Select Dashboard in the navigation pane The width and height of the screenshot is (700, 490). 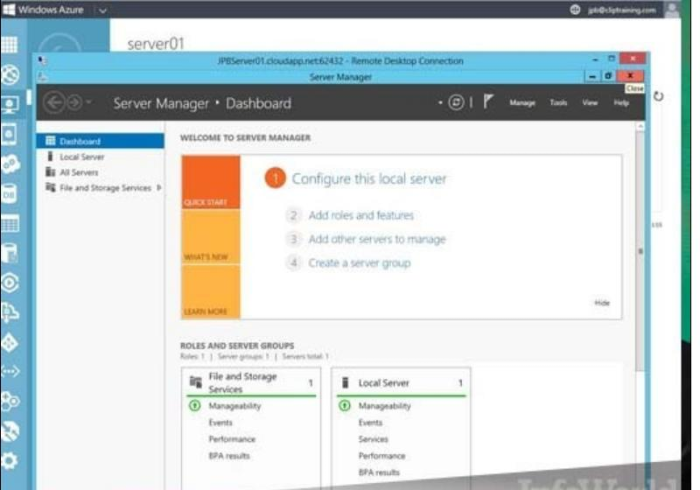[100, 141]
